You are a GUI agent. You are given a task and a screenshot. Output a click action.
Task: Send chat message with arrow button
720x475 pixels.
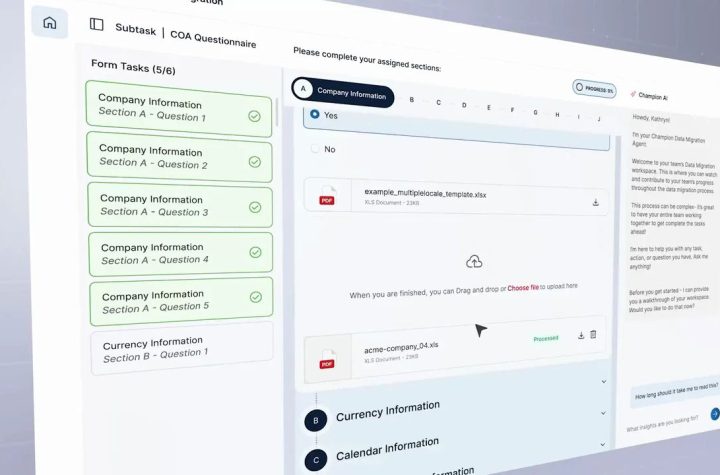click(714, 413)
